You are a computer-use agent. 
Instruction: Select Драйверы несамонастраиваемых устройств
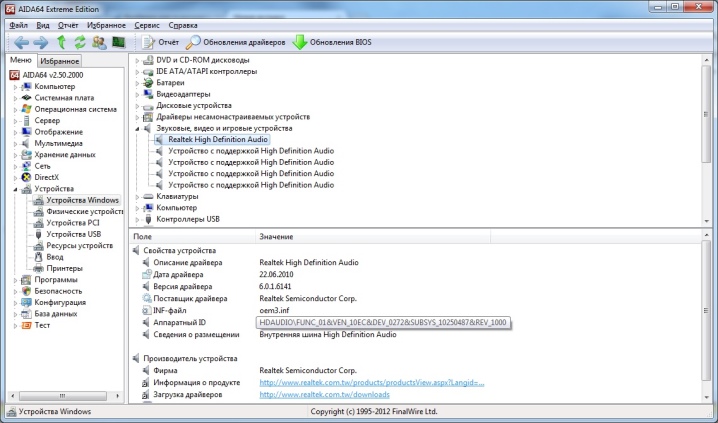[x=233, y=117]
